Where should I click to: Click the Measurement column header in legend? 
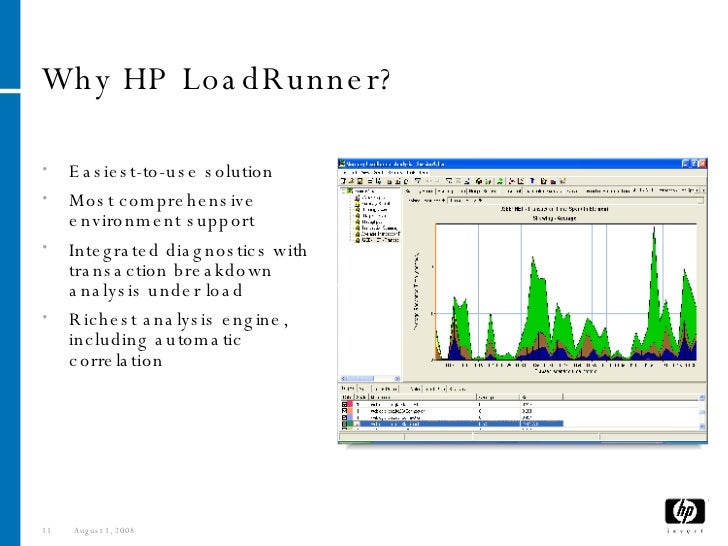[422, 397]
